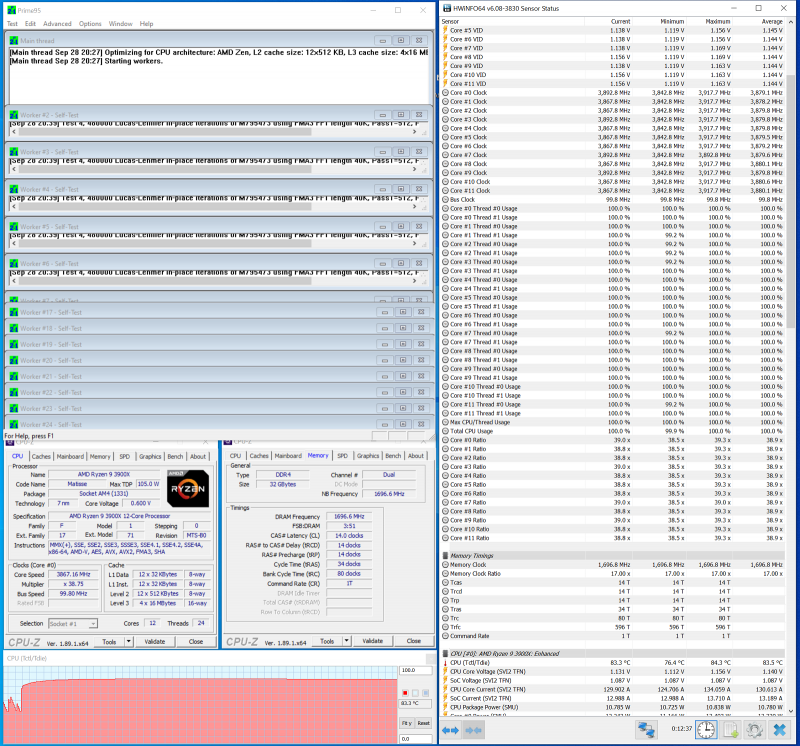Screen dimensions: 800x746
Task: Click the thermometer icon beside CPU (Tctl/Tdie)
Action: coord(445,663)
